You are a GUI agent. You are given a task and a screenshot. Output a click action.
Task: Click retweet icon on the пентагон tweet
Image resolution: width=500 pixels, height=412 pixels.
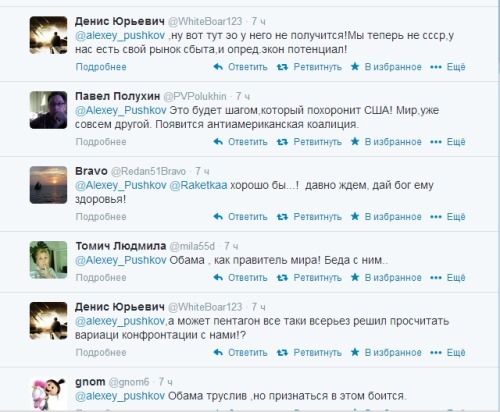pos(282,353)
